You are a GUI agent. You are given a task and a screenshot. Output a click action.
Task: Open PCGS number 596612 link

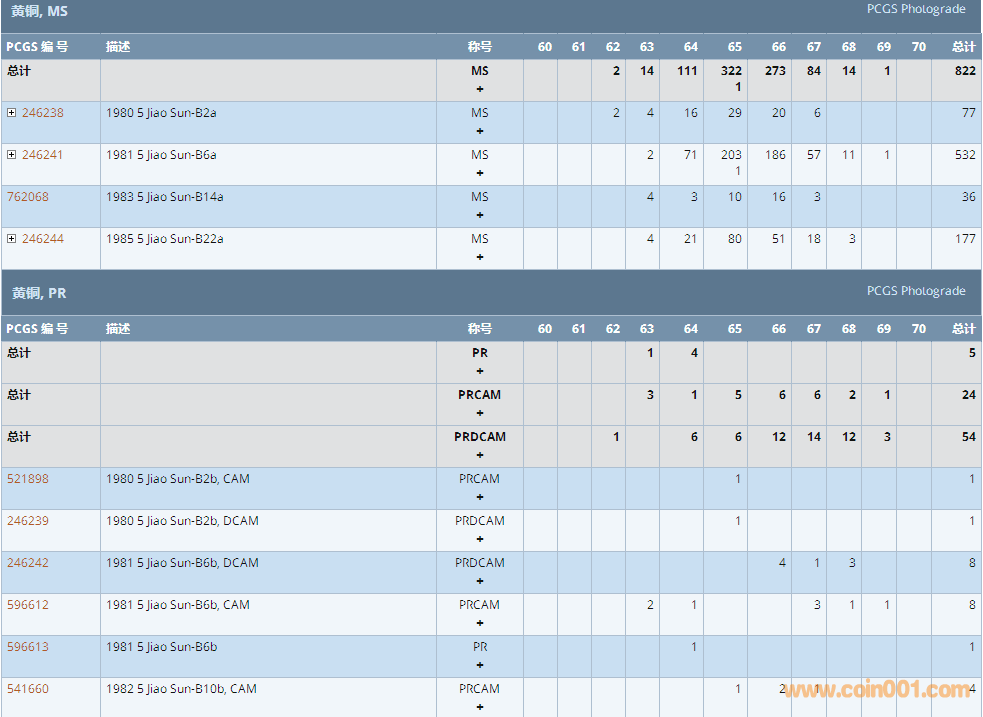click(x=28, y=605)
